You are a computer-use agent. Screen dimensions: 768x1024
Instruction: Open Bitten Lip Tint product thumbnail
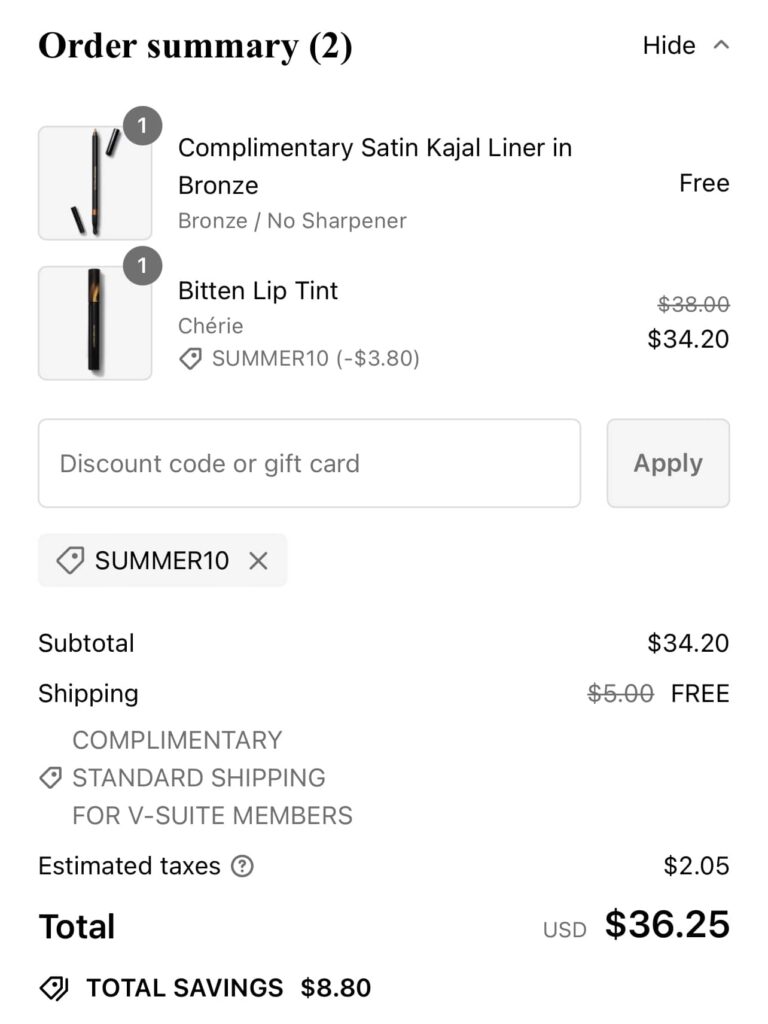[x=95, y=322]
